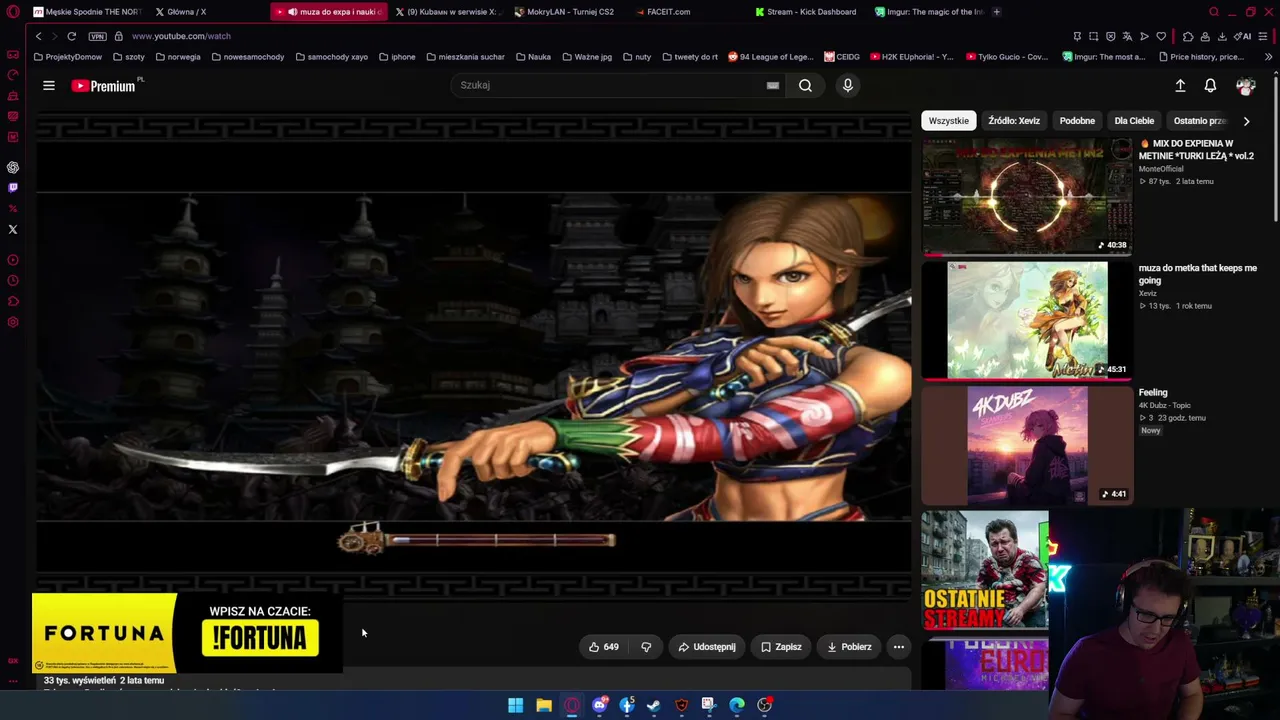Open the Opera main menu logo

tap(13, 12)
